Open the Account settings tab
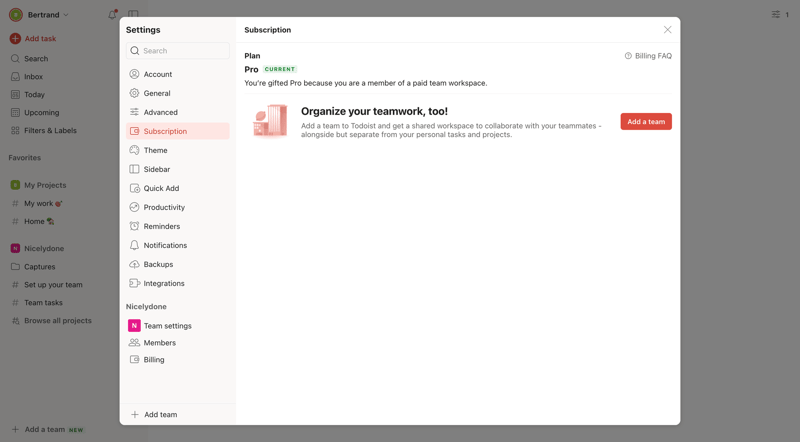 178,74
